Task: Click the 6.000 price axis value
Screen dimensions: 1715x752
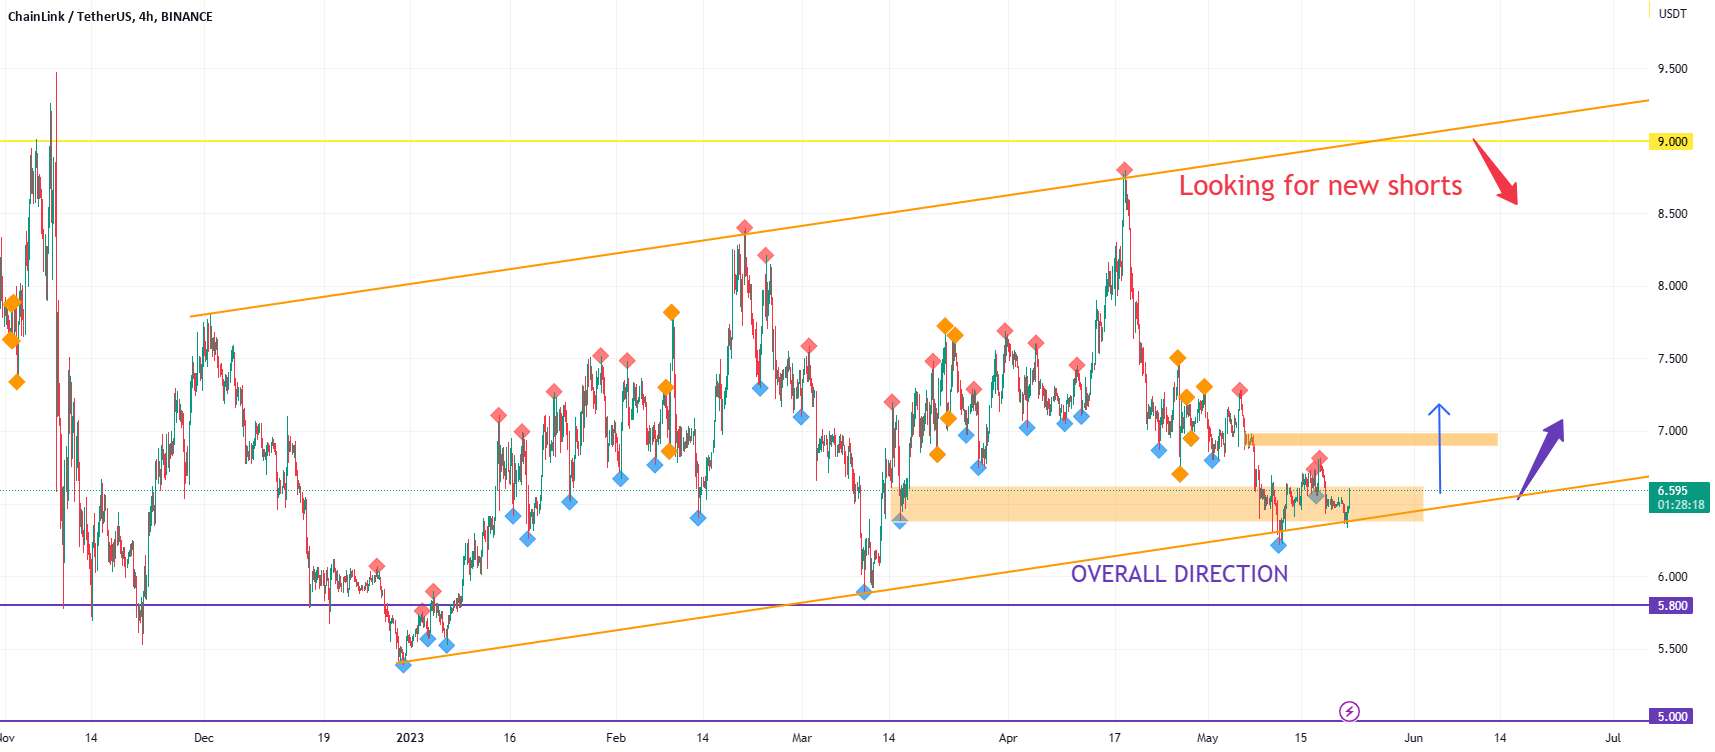Action: click(1672, 577)
